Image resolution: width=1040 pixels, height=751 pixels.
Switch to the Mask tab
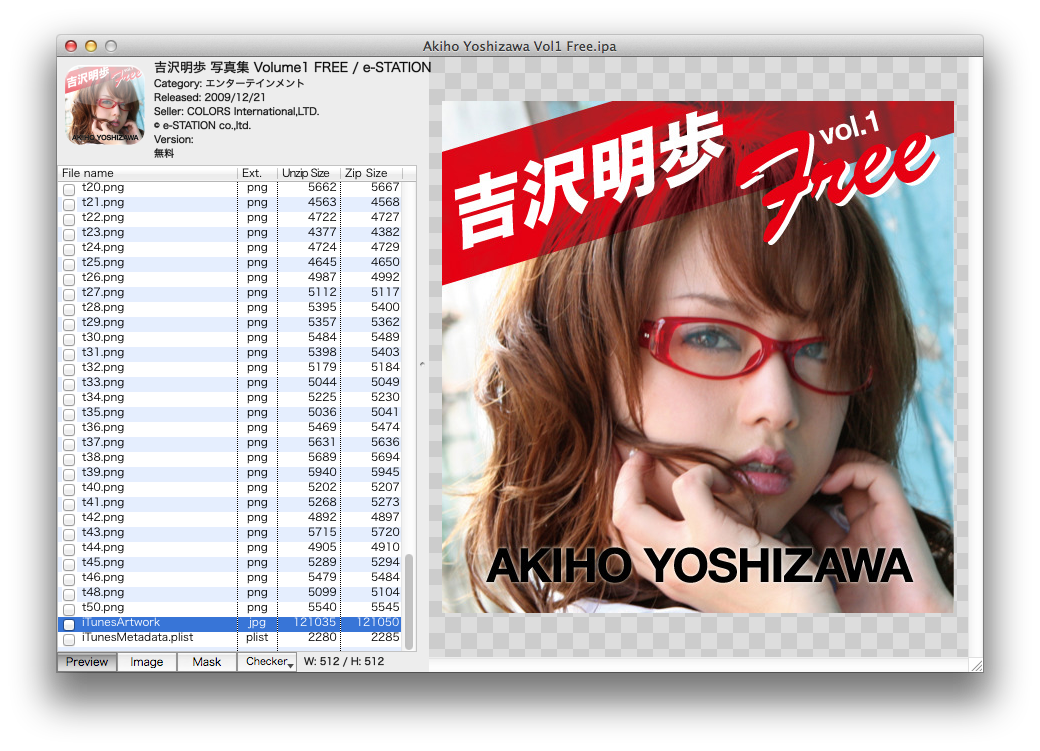click(x=207, y=662)
